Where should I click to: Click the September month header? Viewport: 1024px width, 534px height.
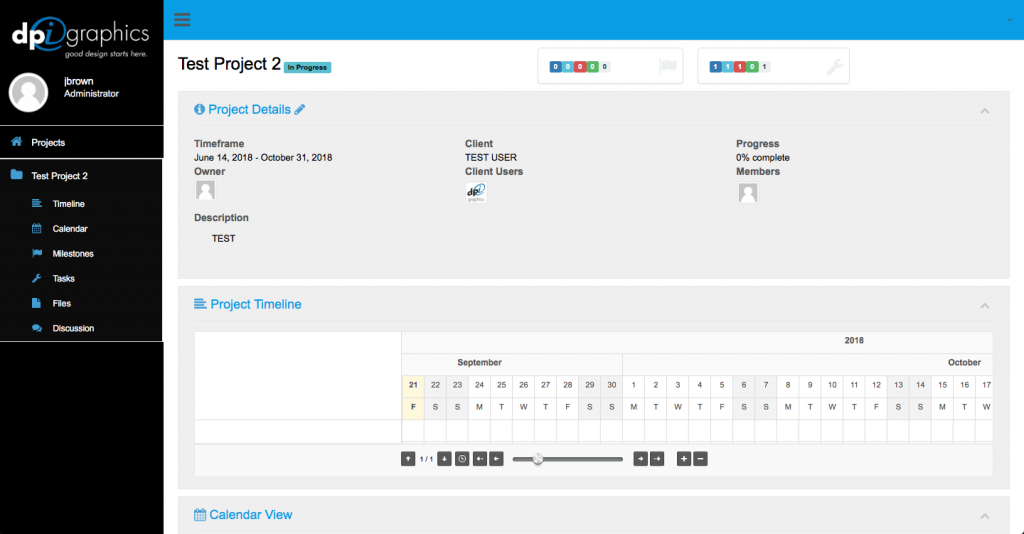[479, 362]
